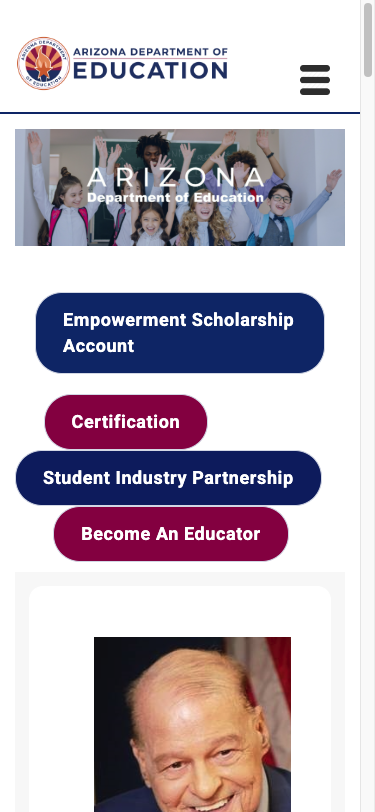375x812 pixels.
Task: Click the 'ARIZONA DEPARTMENT OF' header text
Action: 150,52
